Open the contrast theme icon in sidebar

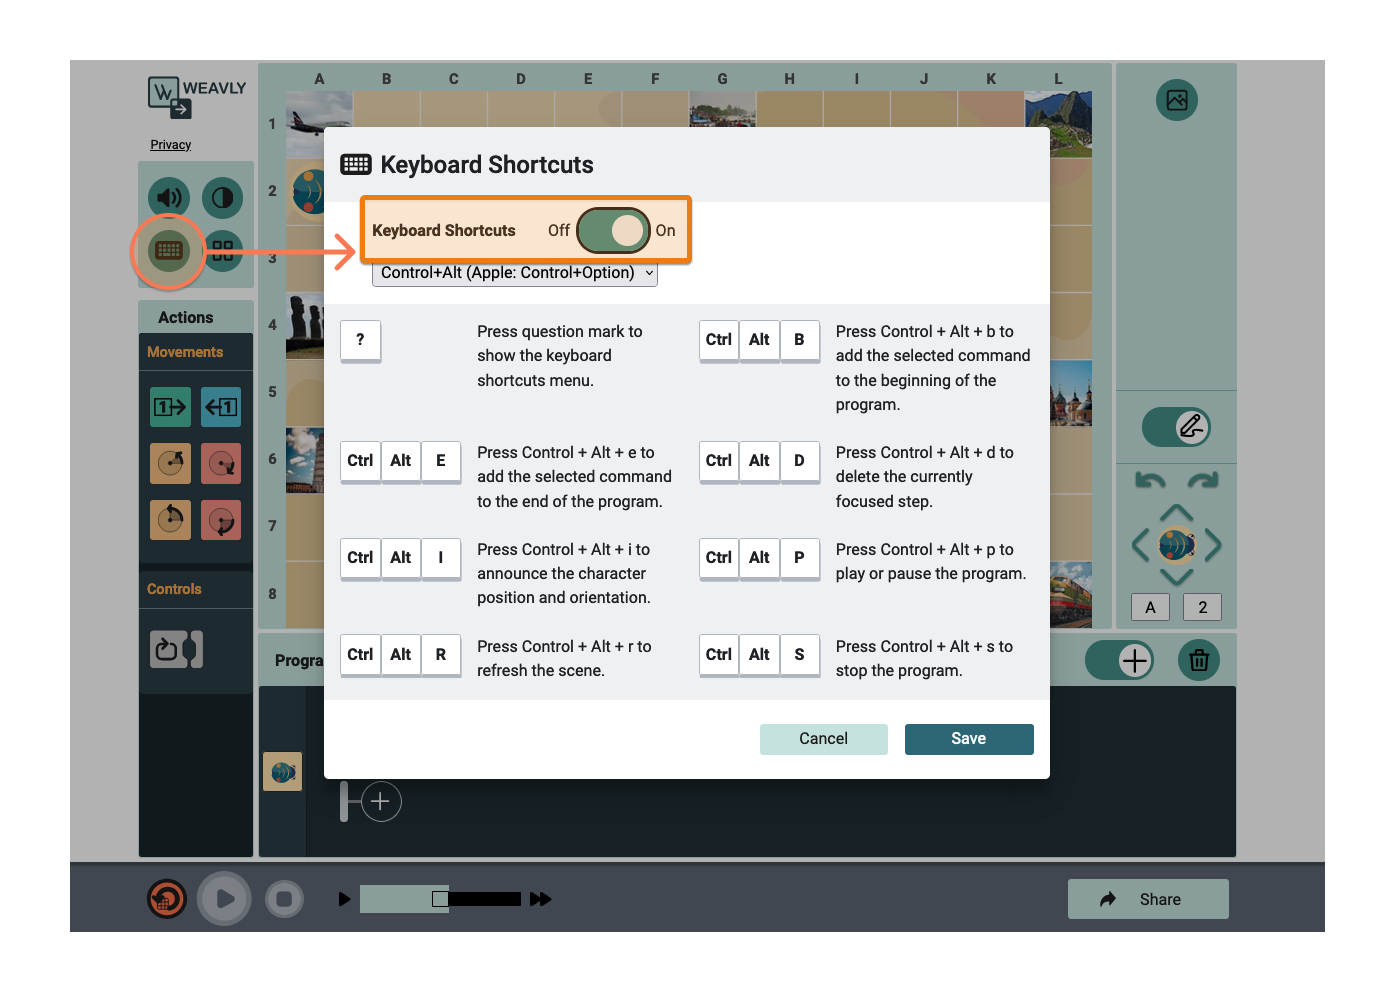[x=221, y=197]
